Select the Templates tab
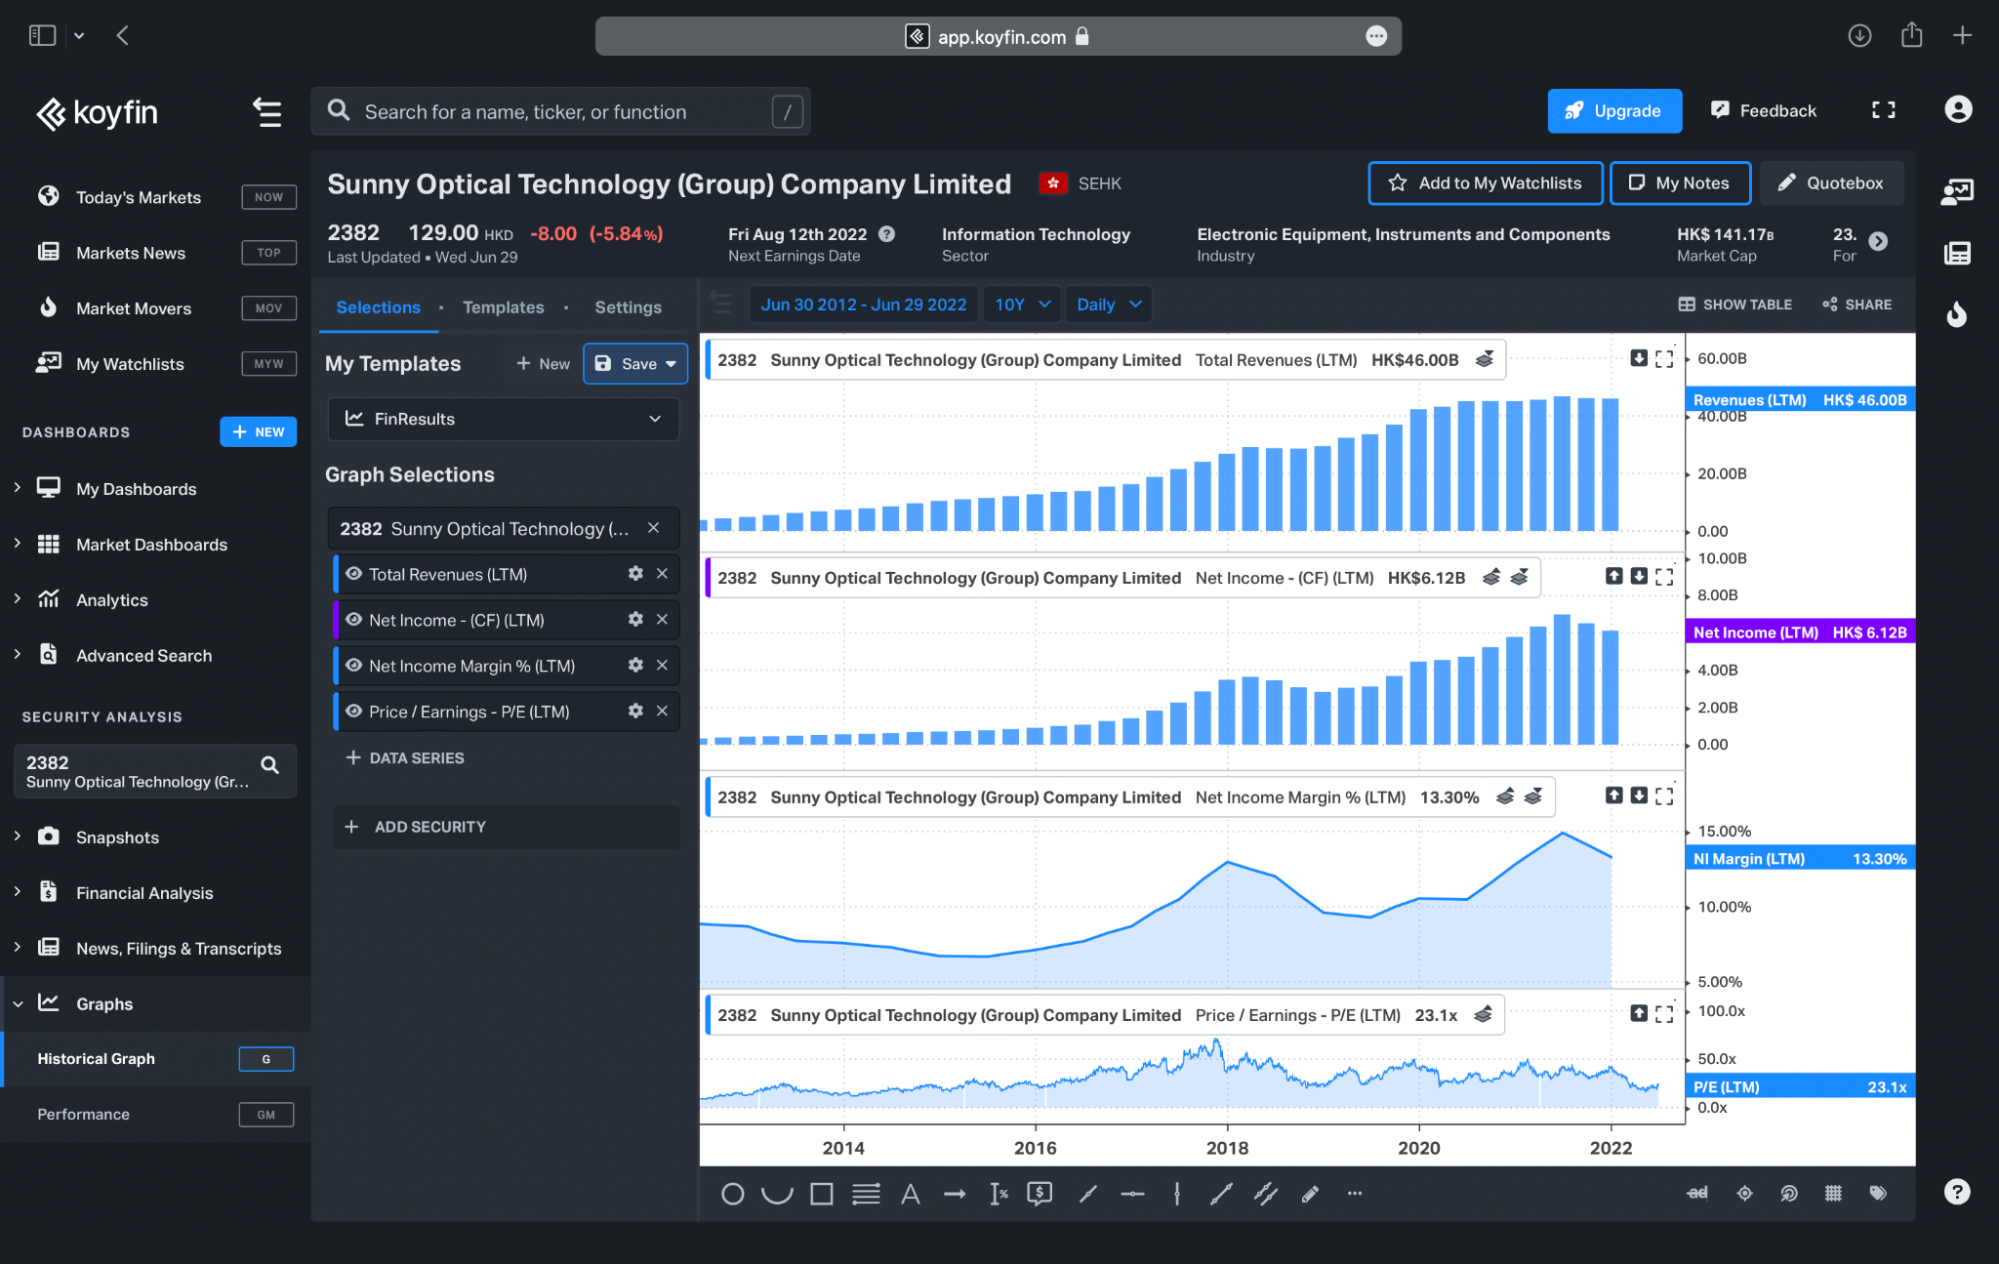 pyautogui.click(x=501, y=306)
